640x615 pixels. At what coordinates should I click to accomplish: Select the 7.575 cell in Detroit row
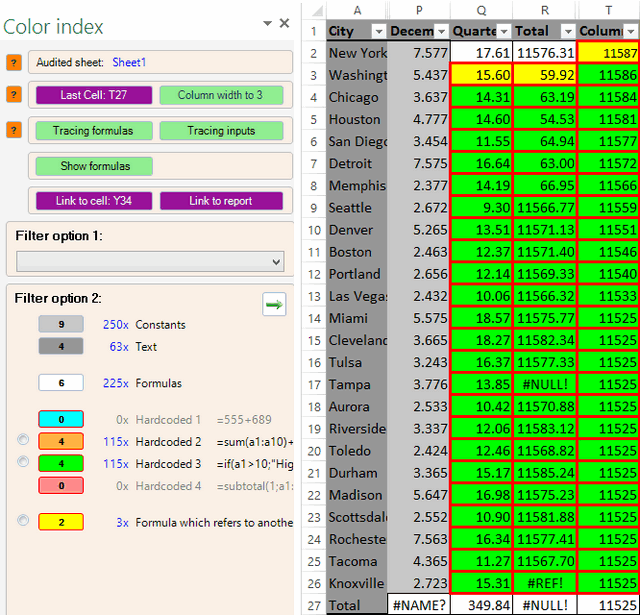(x=419, y=164)
